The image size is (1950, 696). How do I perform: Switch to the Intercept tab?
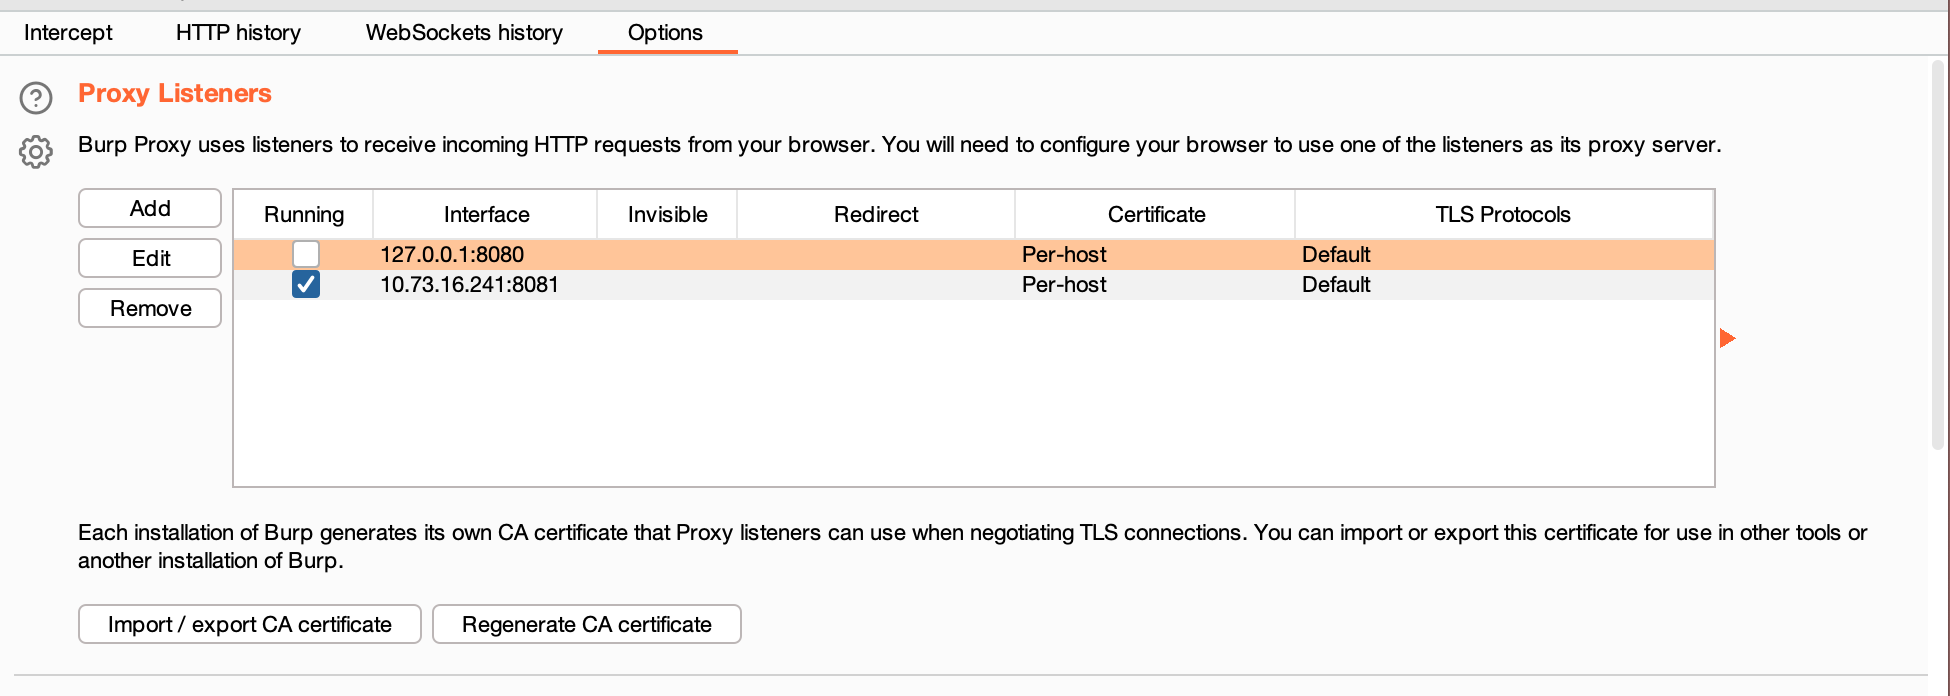[68, 32]
